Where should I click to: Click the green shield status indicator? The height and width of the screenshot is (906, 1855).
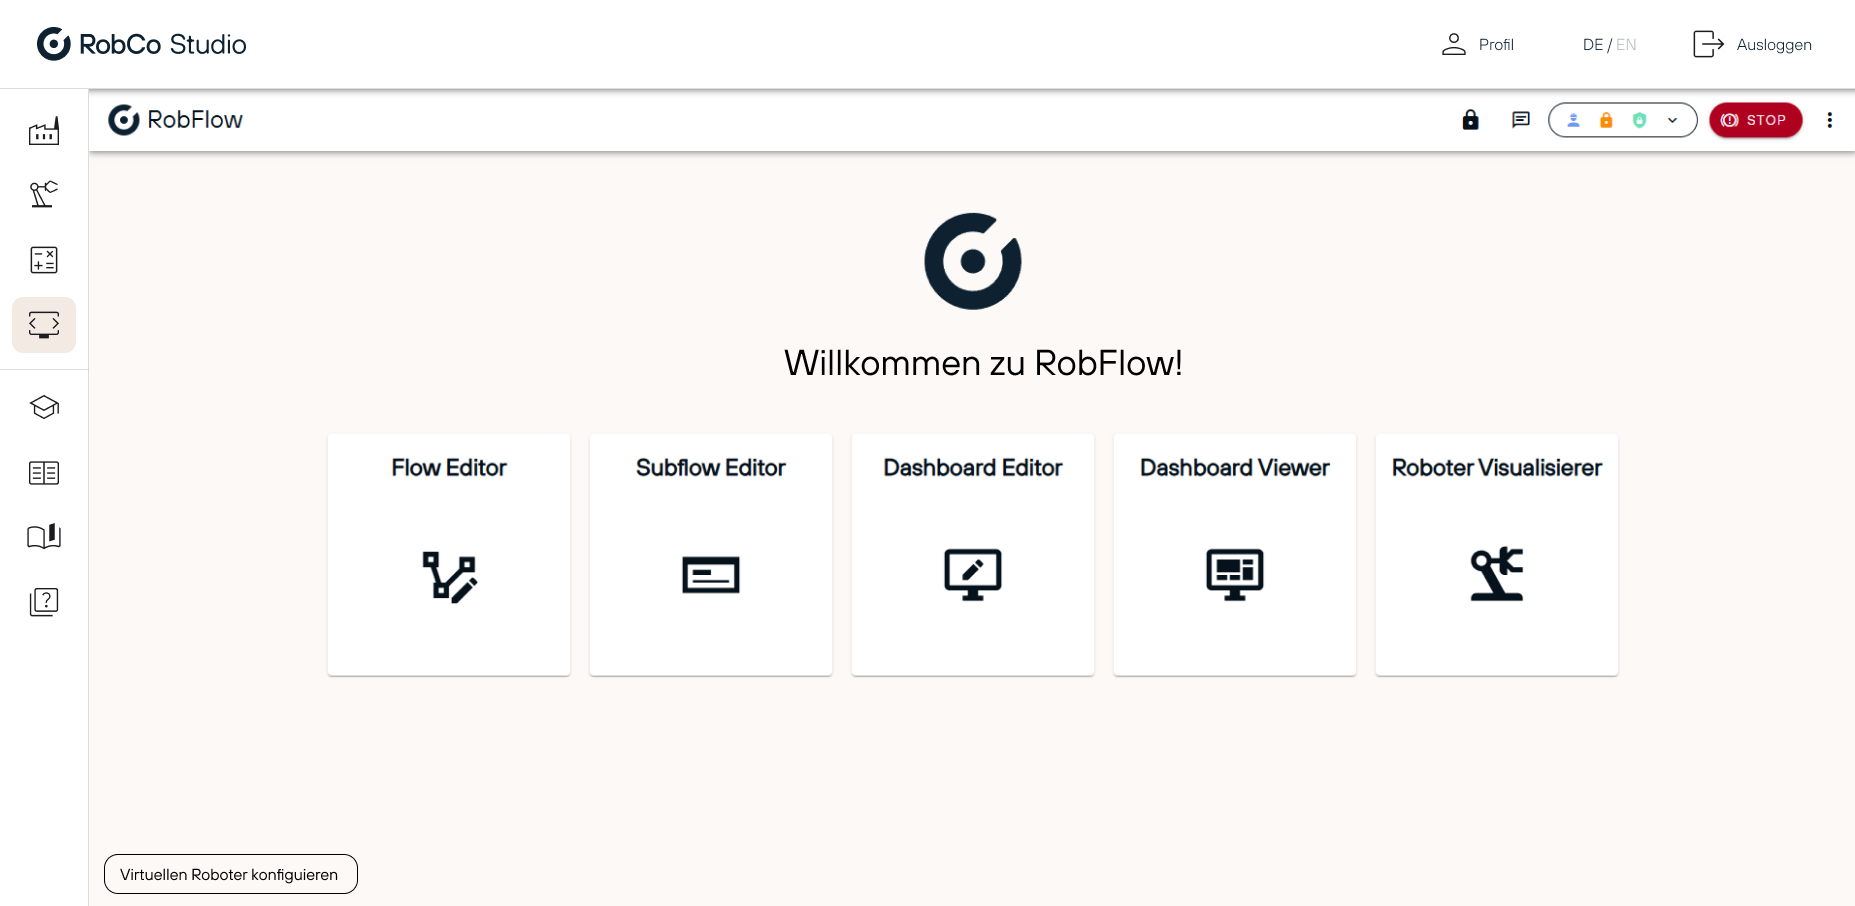1639,120
